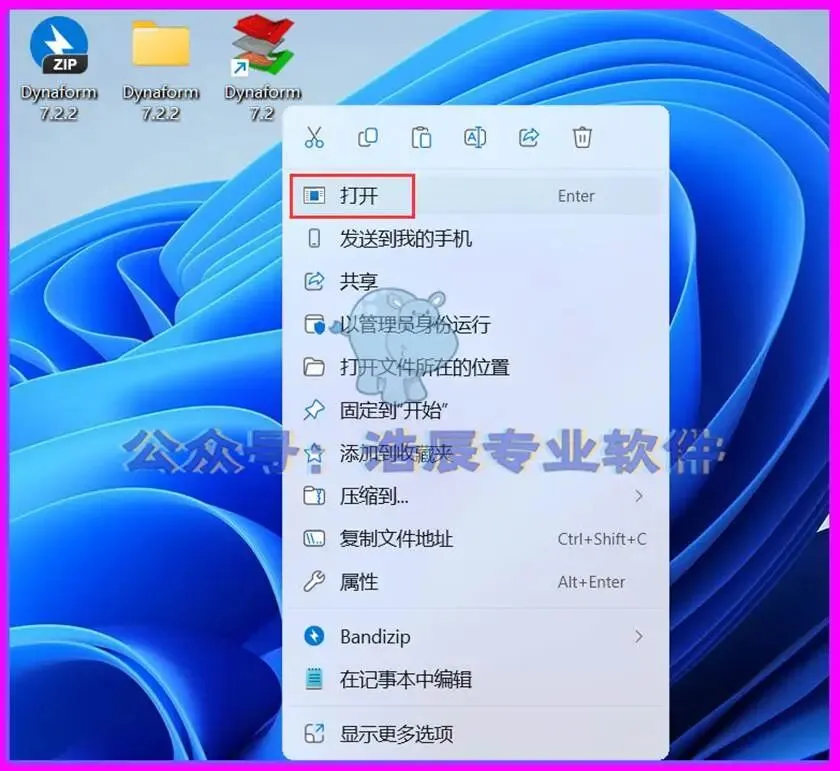The height and width of the screenshot is (771, 840).
Task: Choose 显示更多选项
Action: (475, 733)
